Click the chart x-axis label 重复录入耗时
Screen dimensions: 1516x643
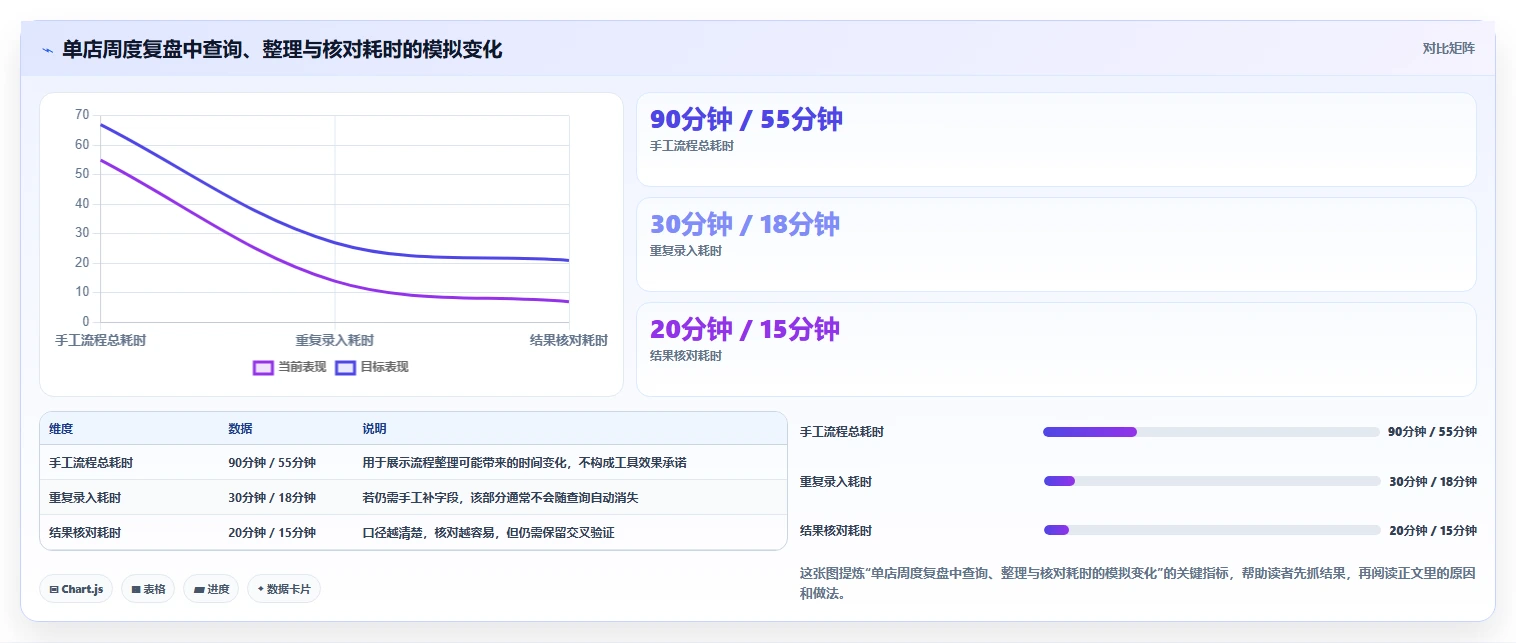tap(335, 340)
